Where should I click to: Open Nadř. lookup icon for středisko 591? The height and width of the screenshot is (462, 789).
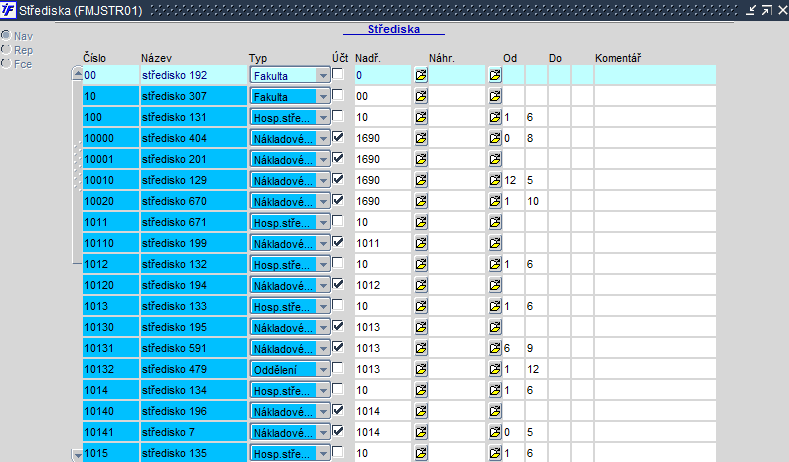[x=421, y=348]
